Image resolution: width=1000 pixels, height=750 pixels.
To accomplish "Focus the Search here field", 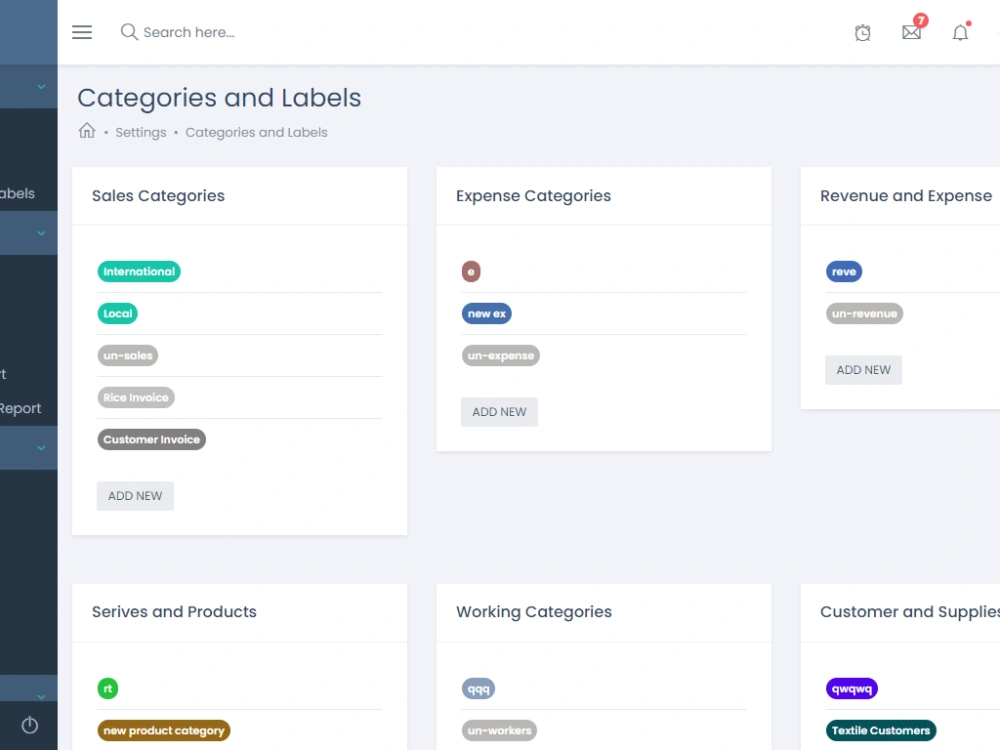I will (189, 33).
